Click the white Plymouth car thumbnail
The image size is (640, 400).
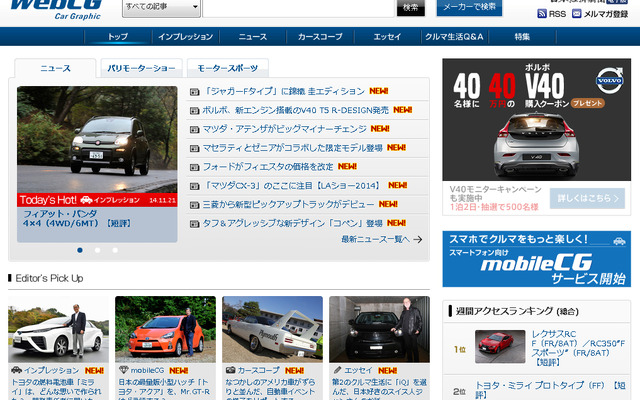tap(272, 329)
